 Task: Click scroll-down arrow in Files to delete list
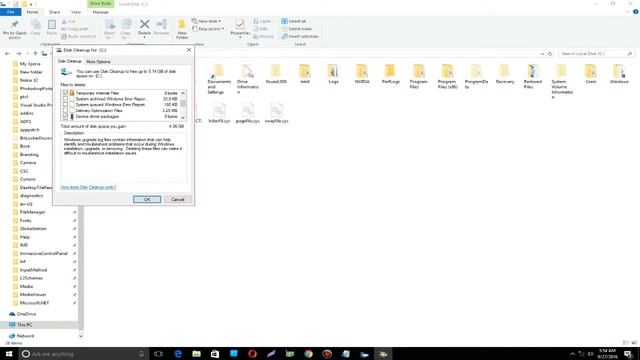coord(183,118)
